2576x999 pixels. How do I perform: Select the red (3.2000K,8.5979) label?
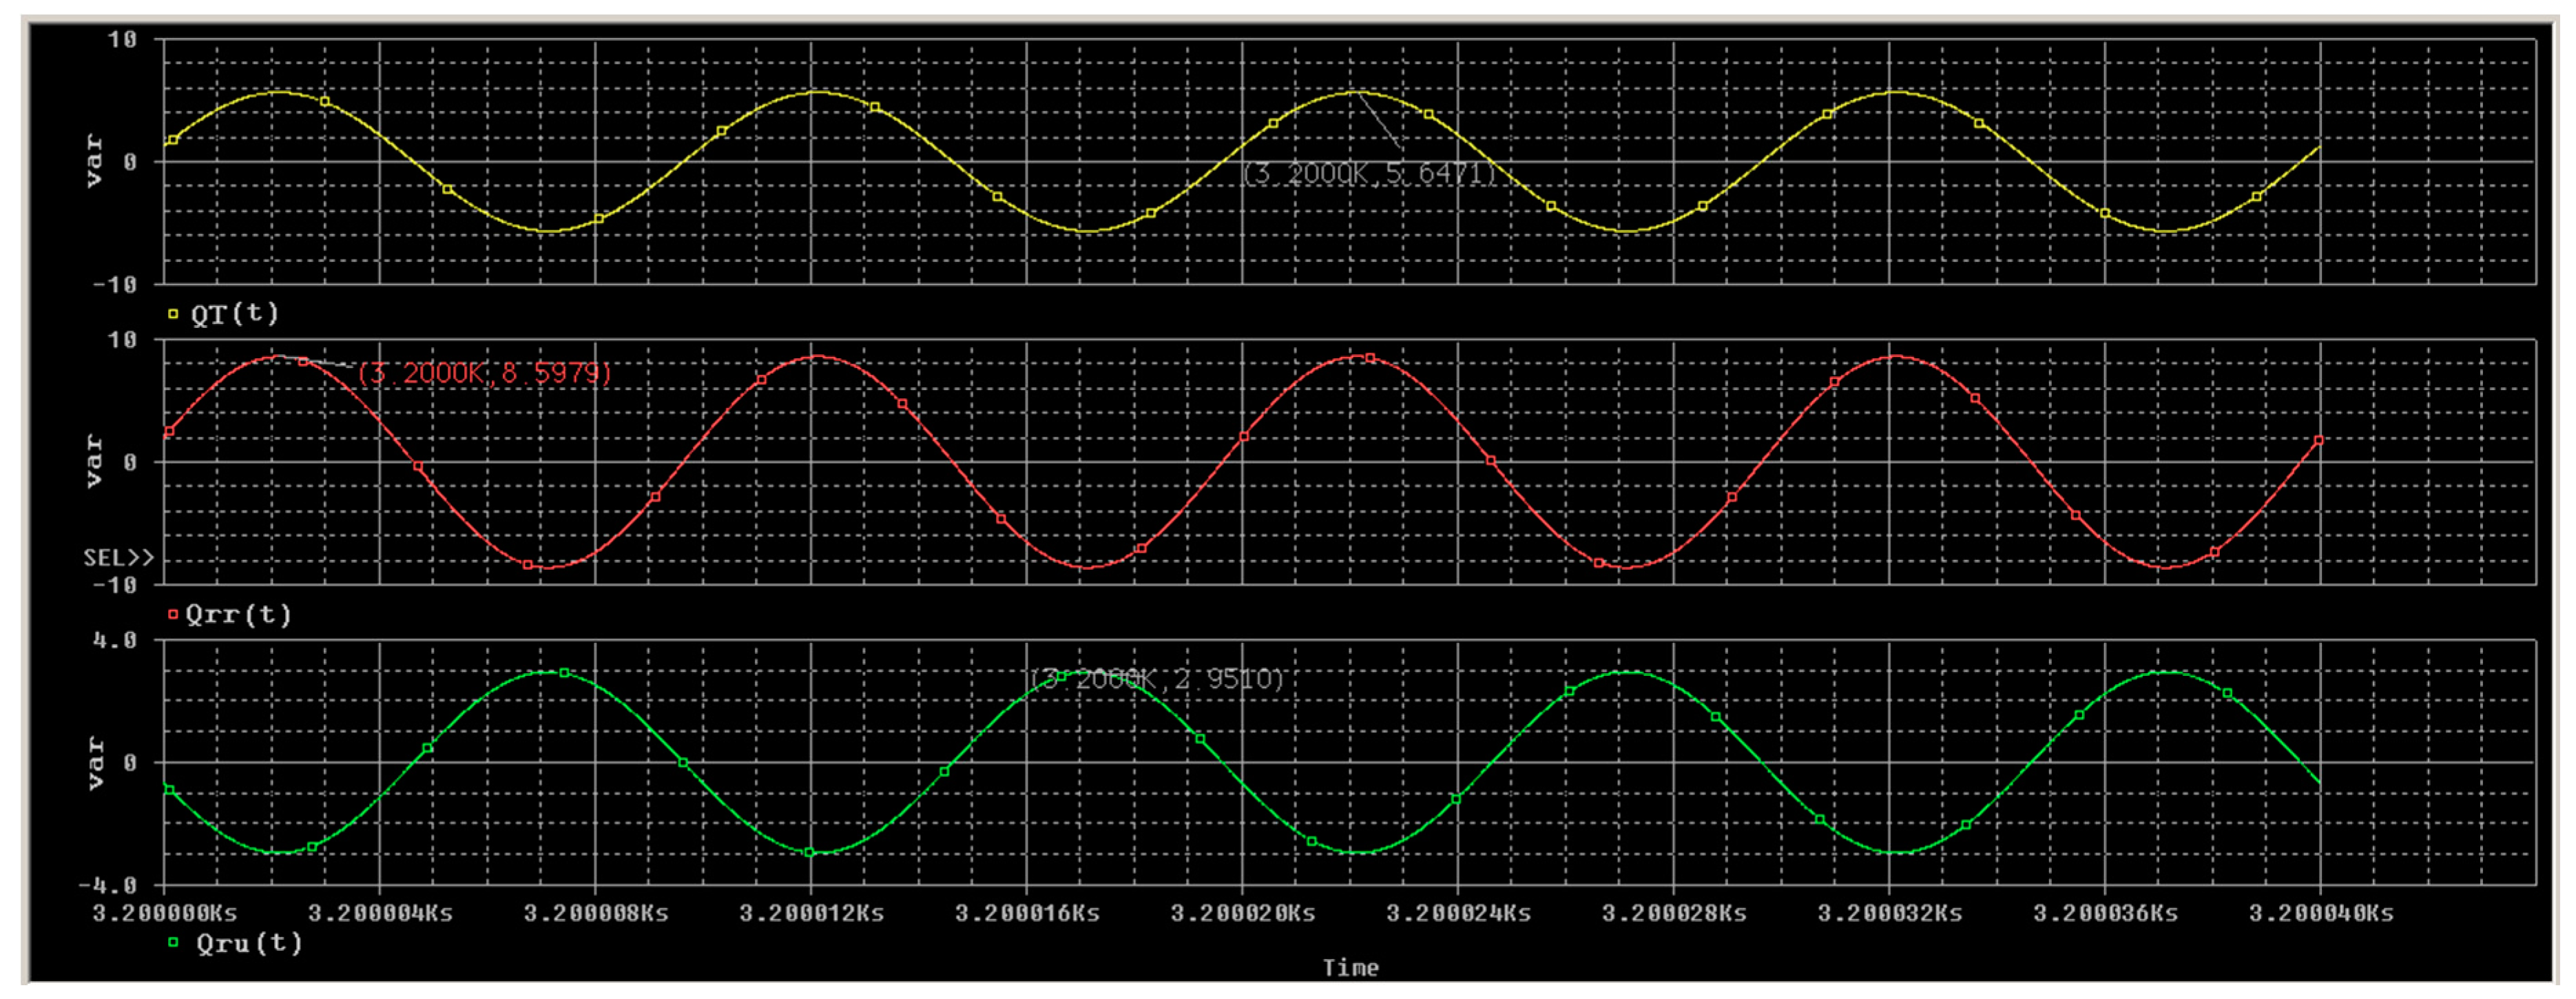pyautogui.click(x=484, y=373)
